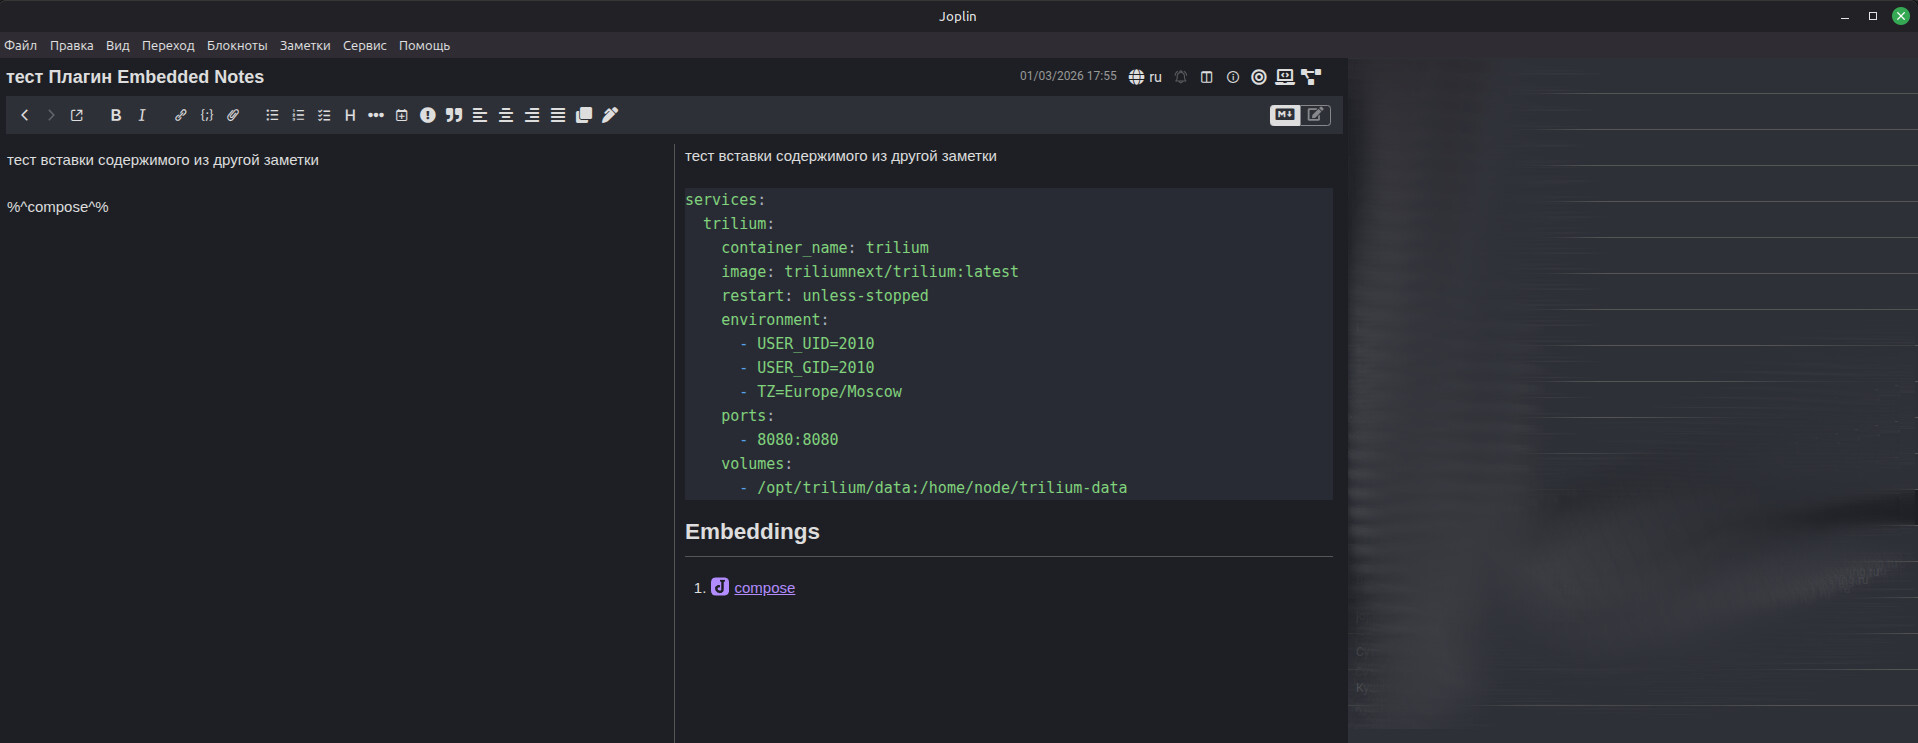The image size is (1918, 743).
Task: Open the spell-check language ru selector
Action: pyautogui.click(x=1145, y=77)
